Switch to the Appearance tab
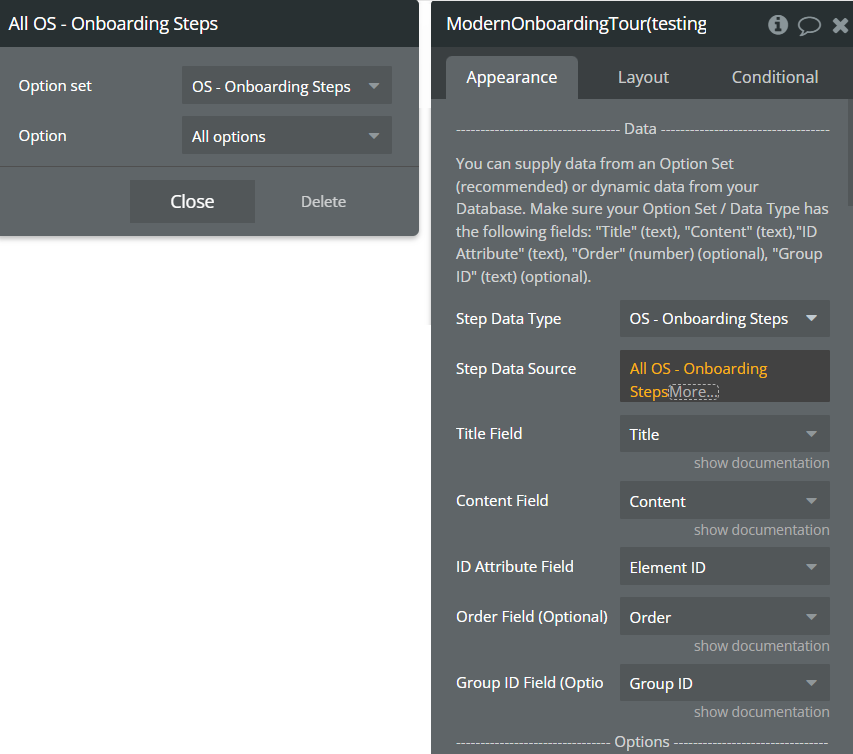Image resolution: width=853 pixels, height=754 pixels. tap(511, 77)
